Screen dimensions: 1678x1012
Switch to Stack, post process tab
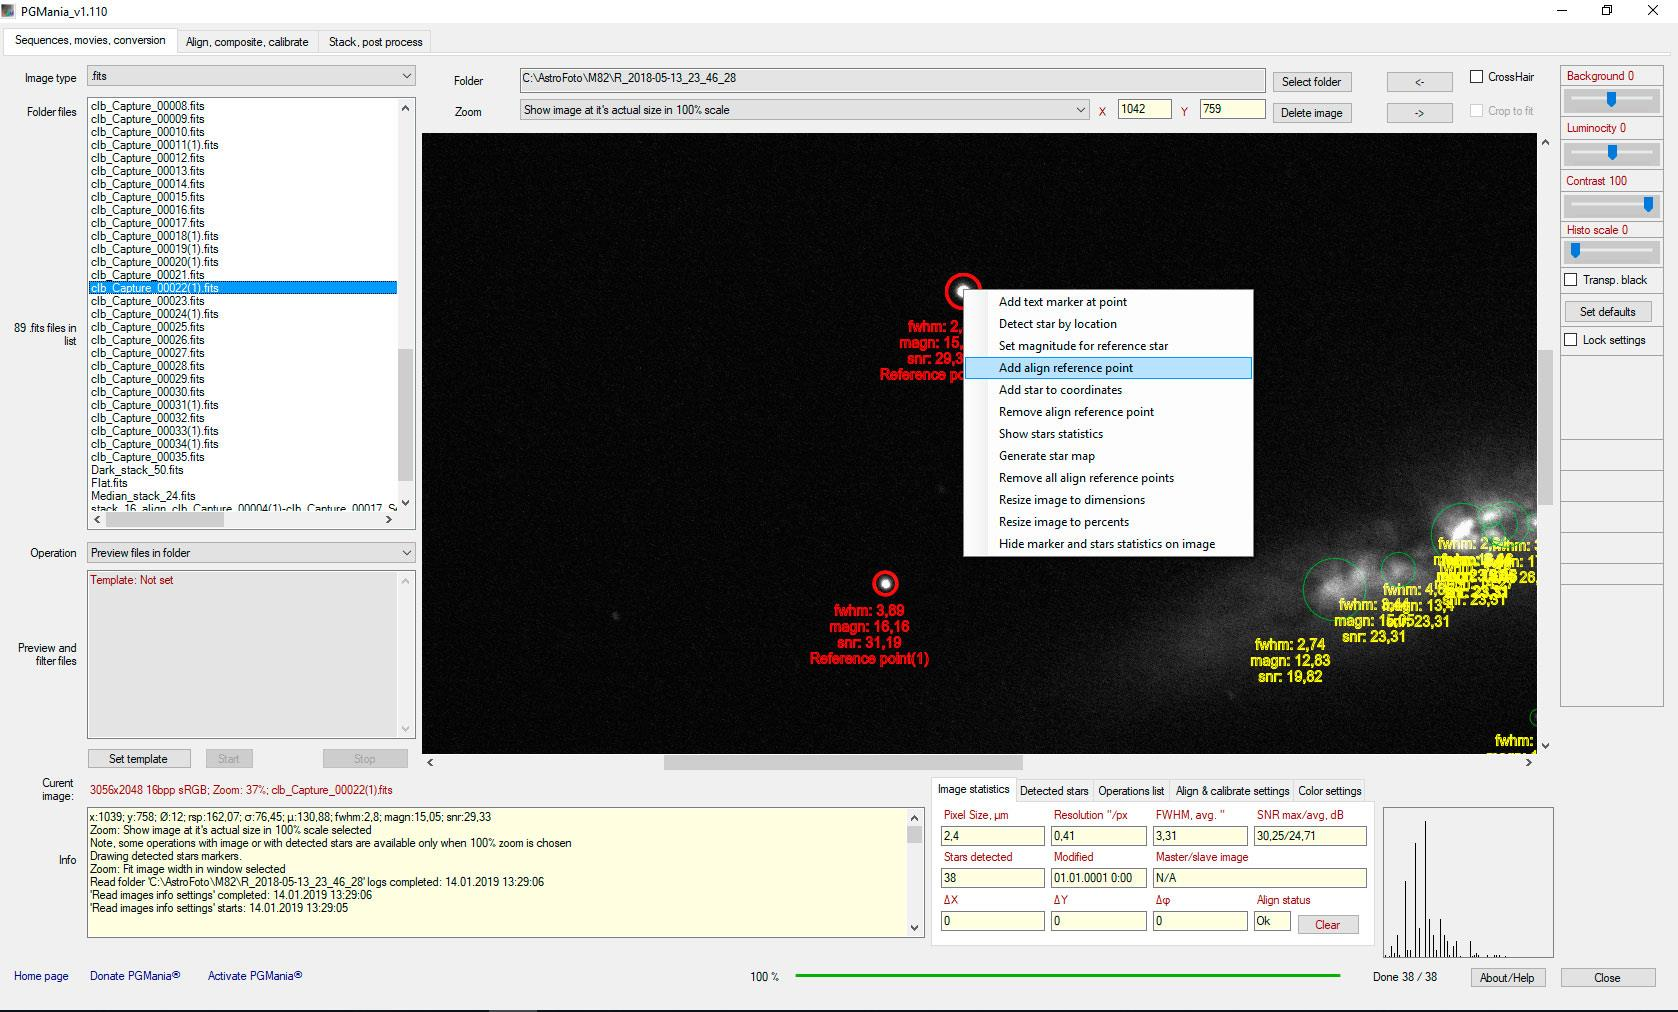tap(375, 42)
